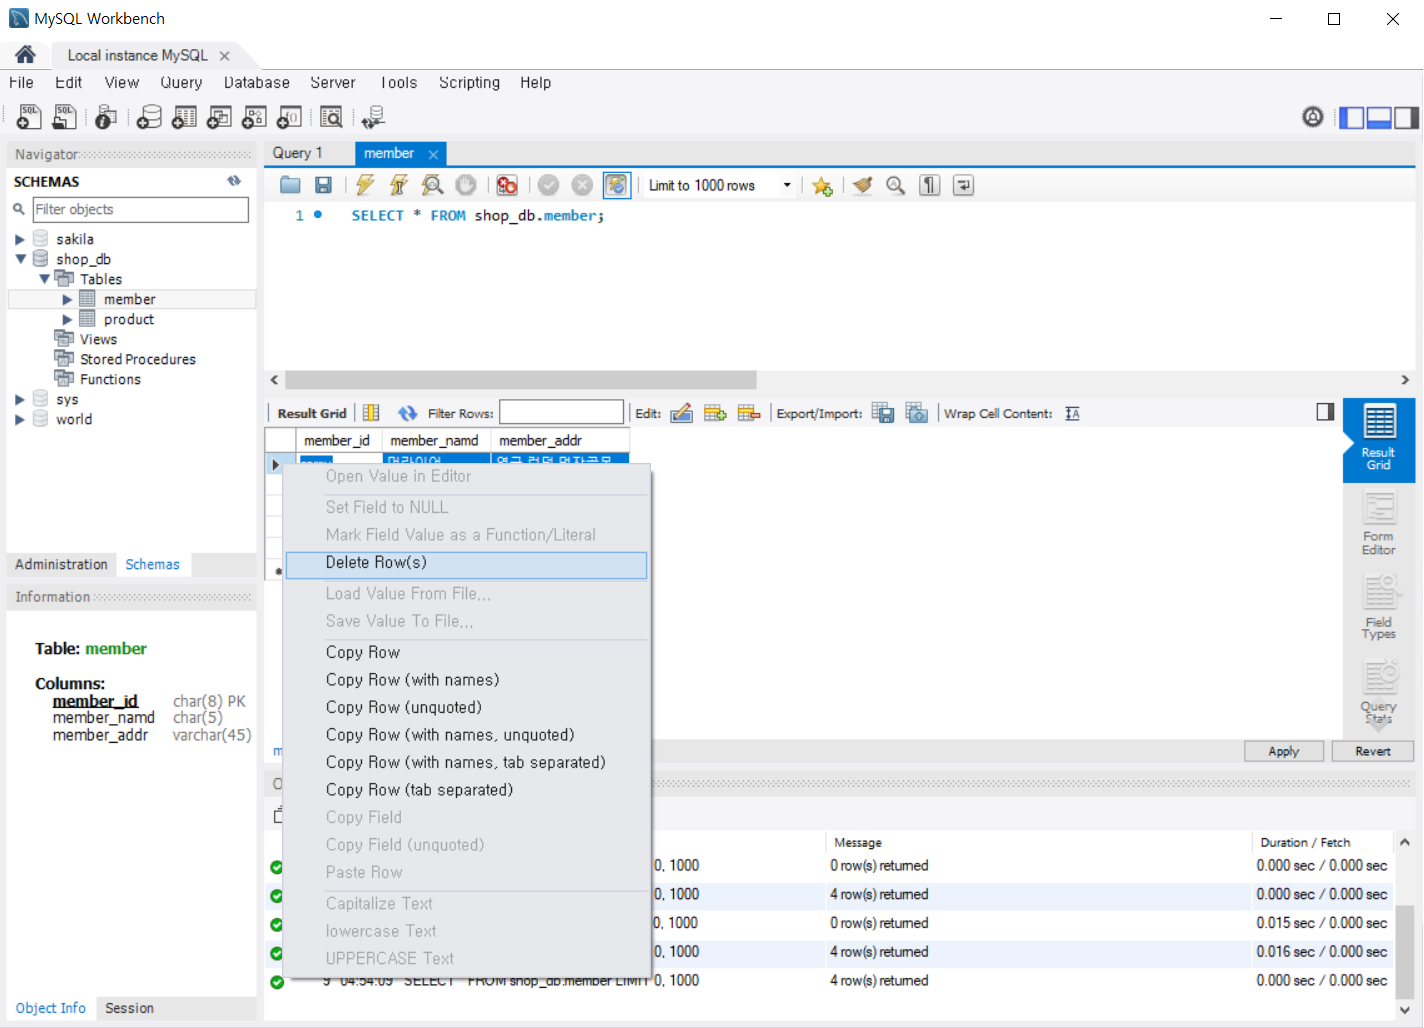The width and height of the screenshot is (1424, 1028).
Task: Save script with the floppy disk icon
Action: coord(323,185)
